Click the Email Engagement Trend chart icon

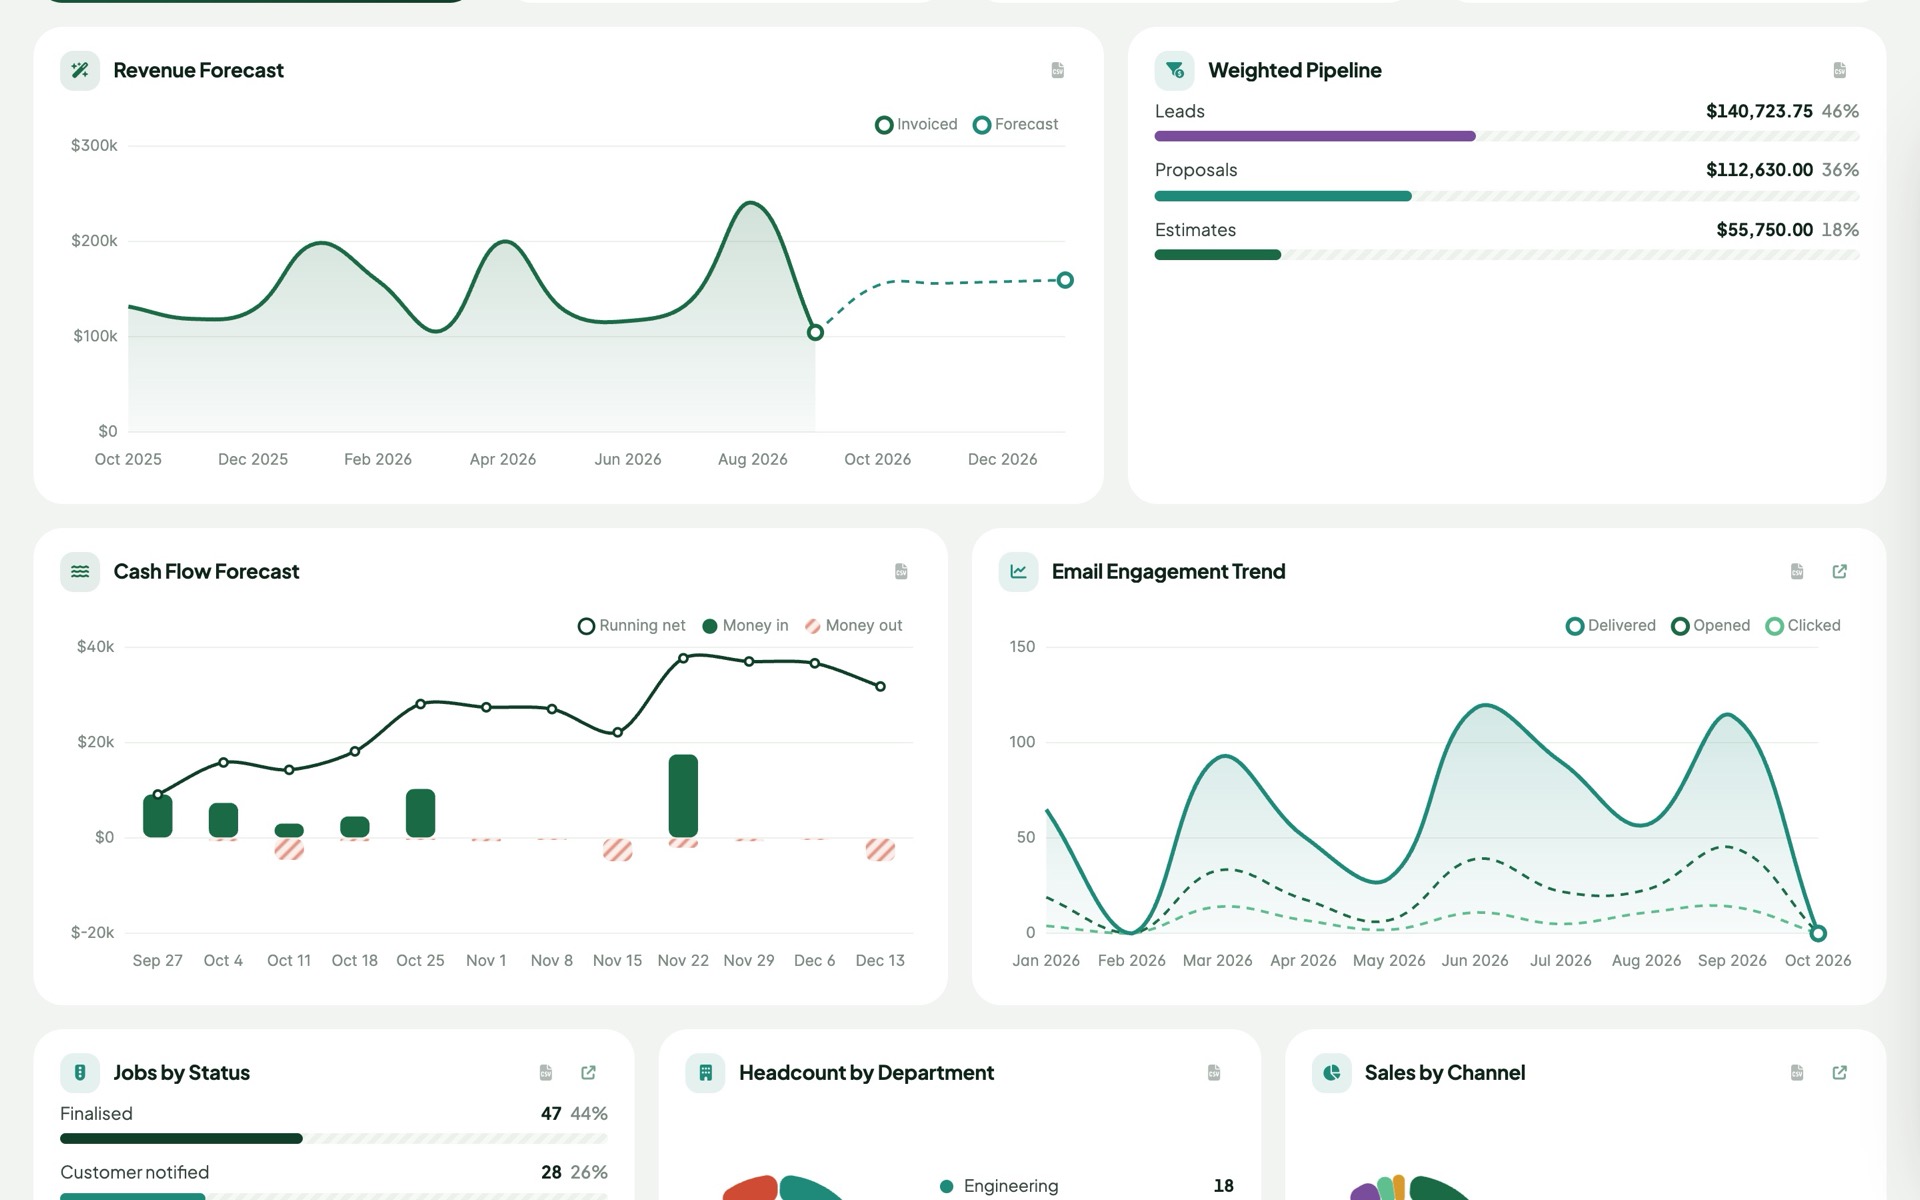(x=1018, y=571)
